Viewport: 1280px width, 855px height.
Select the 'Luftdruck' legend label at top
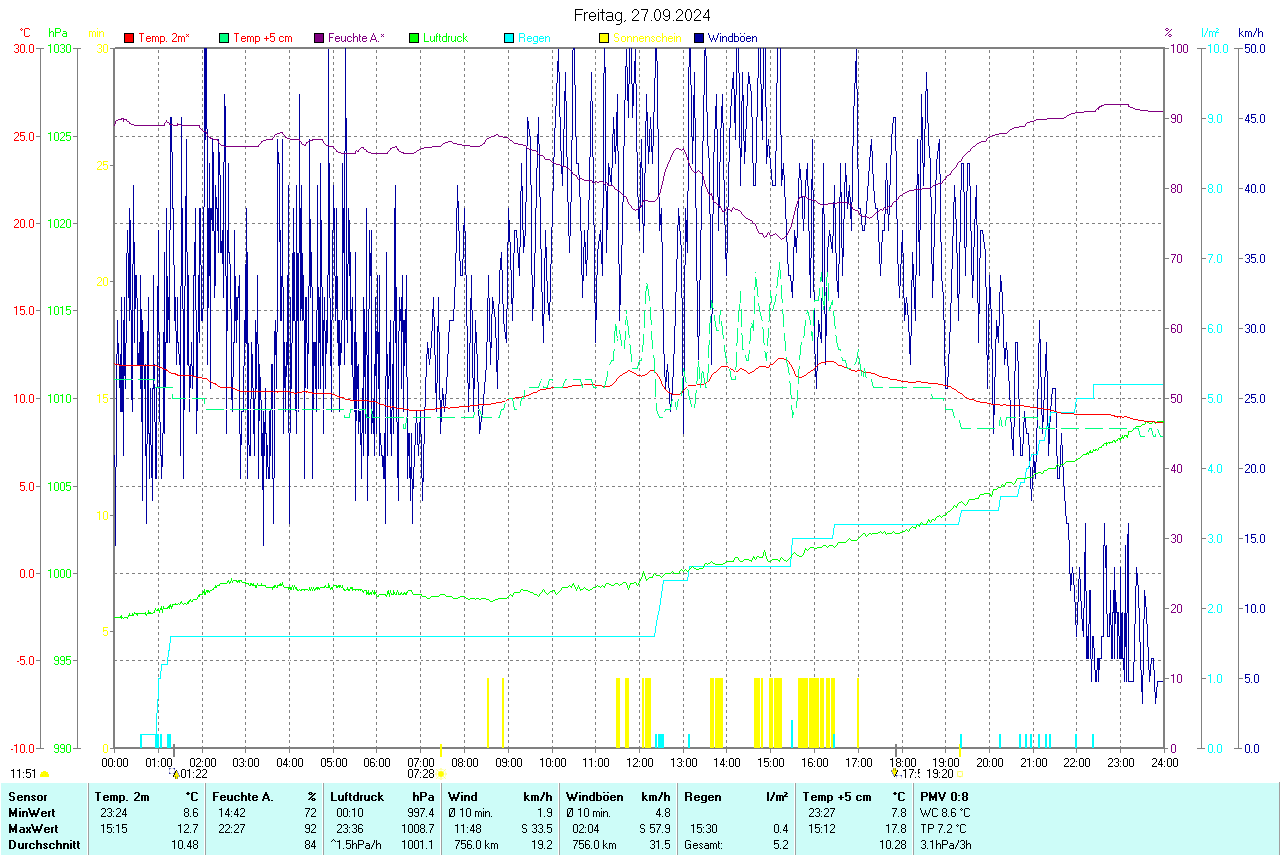pos(445,38)
